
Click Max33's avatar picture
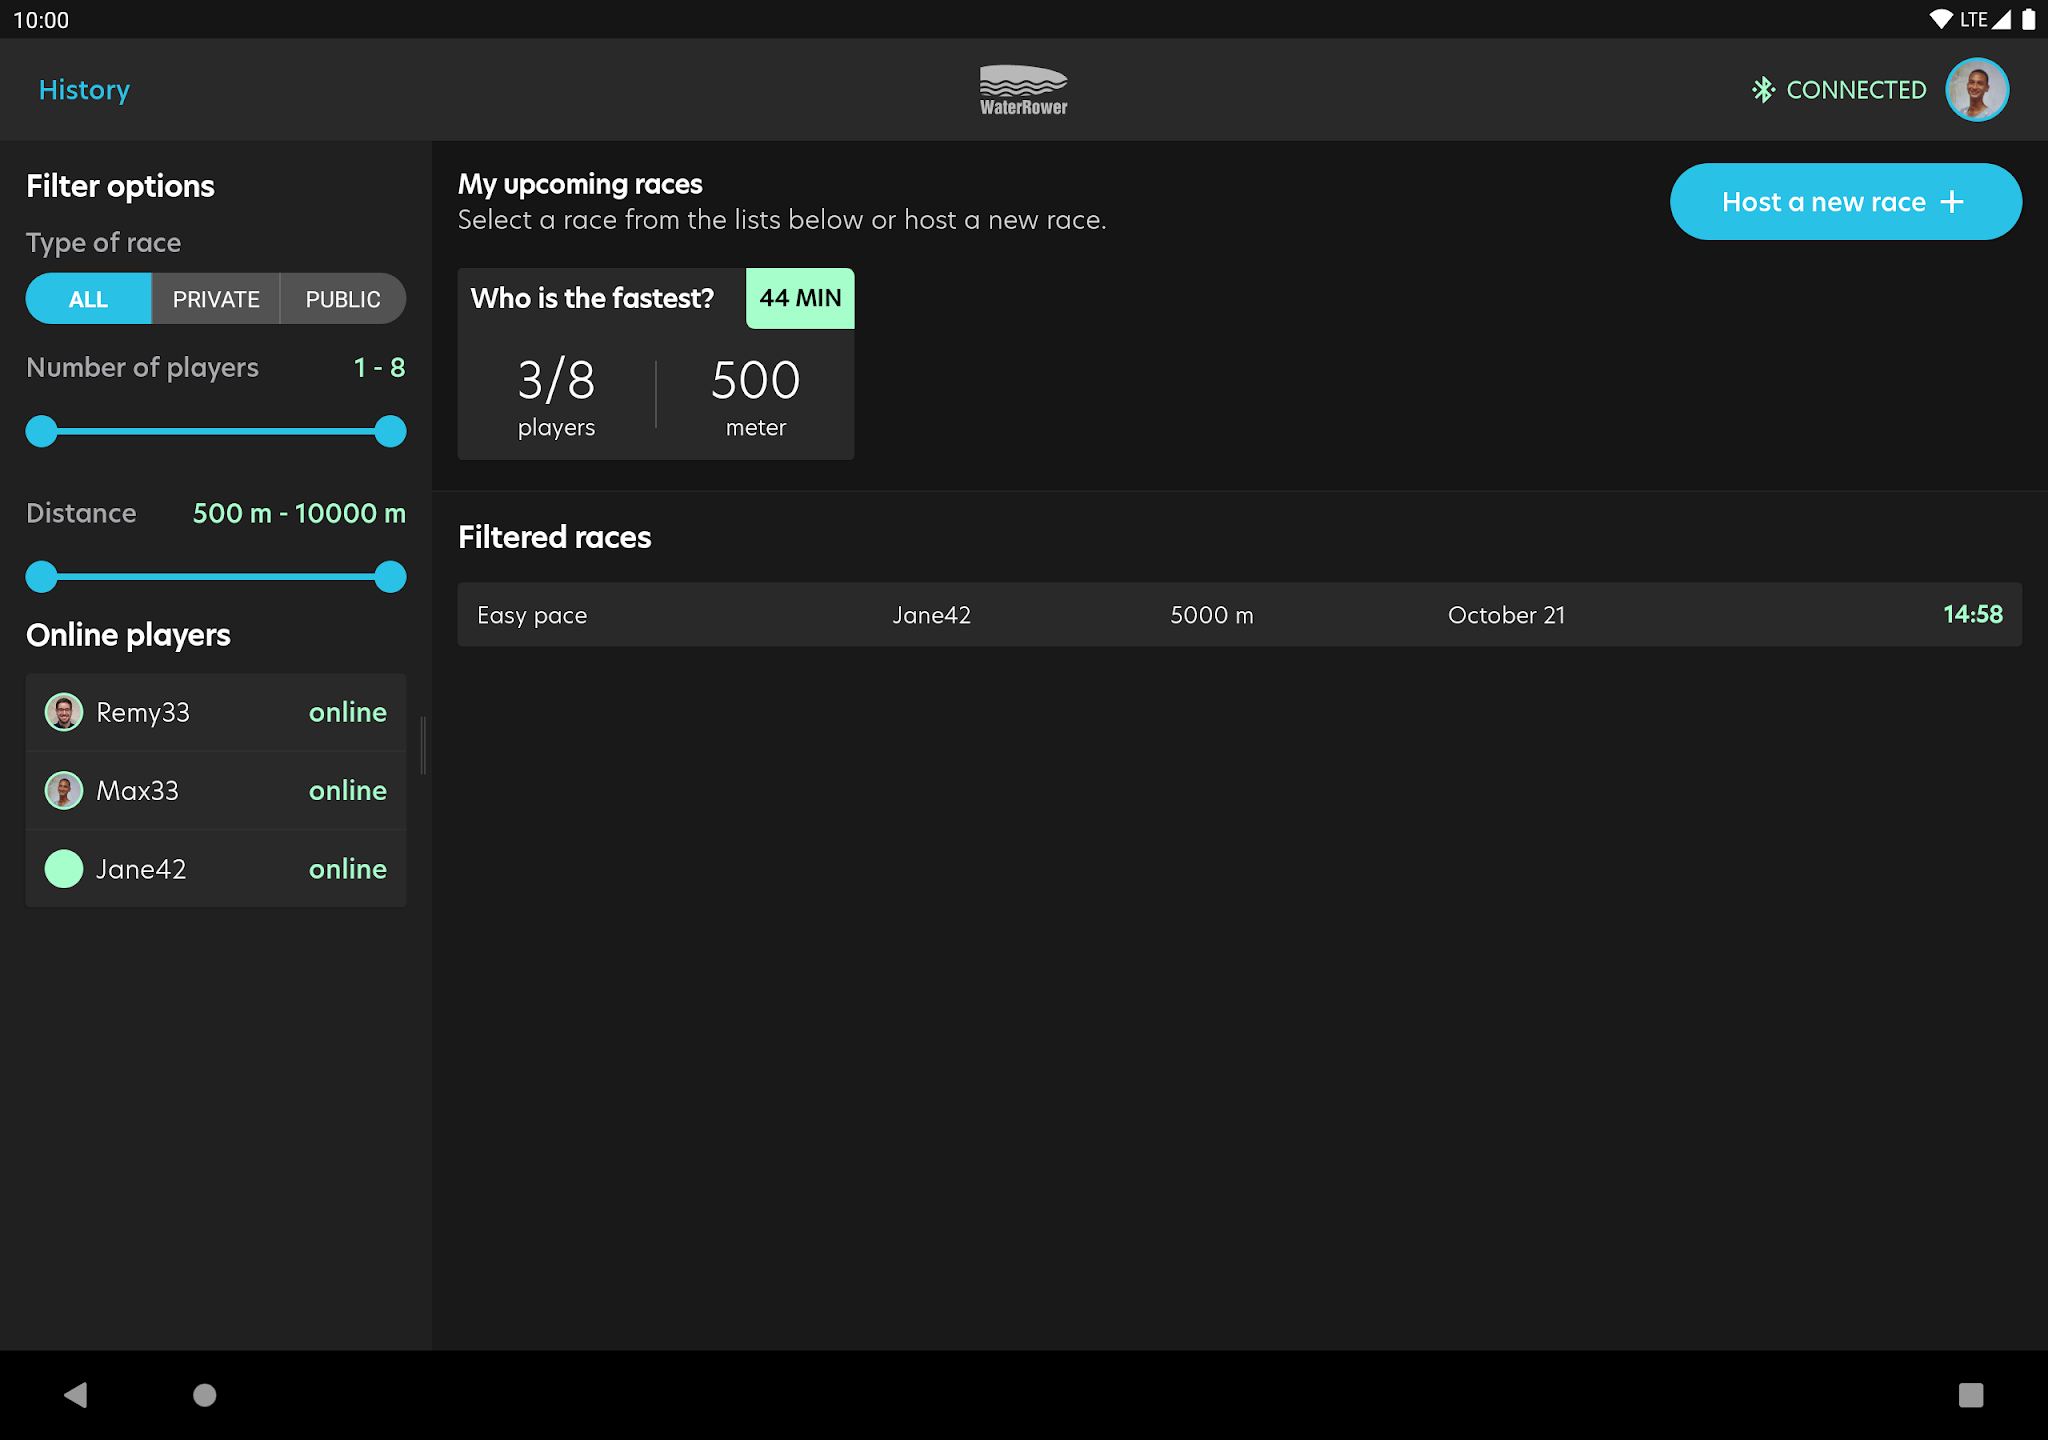coord(64,790)
